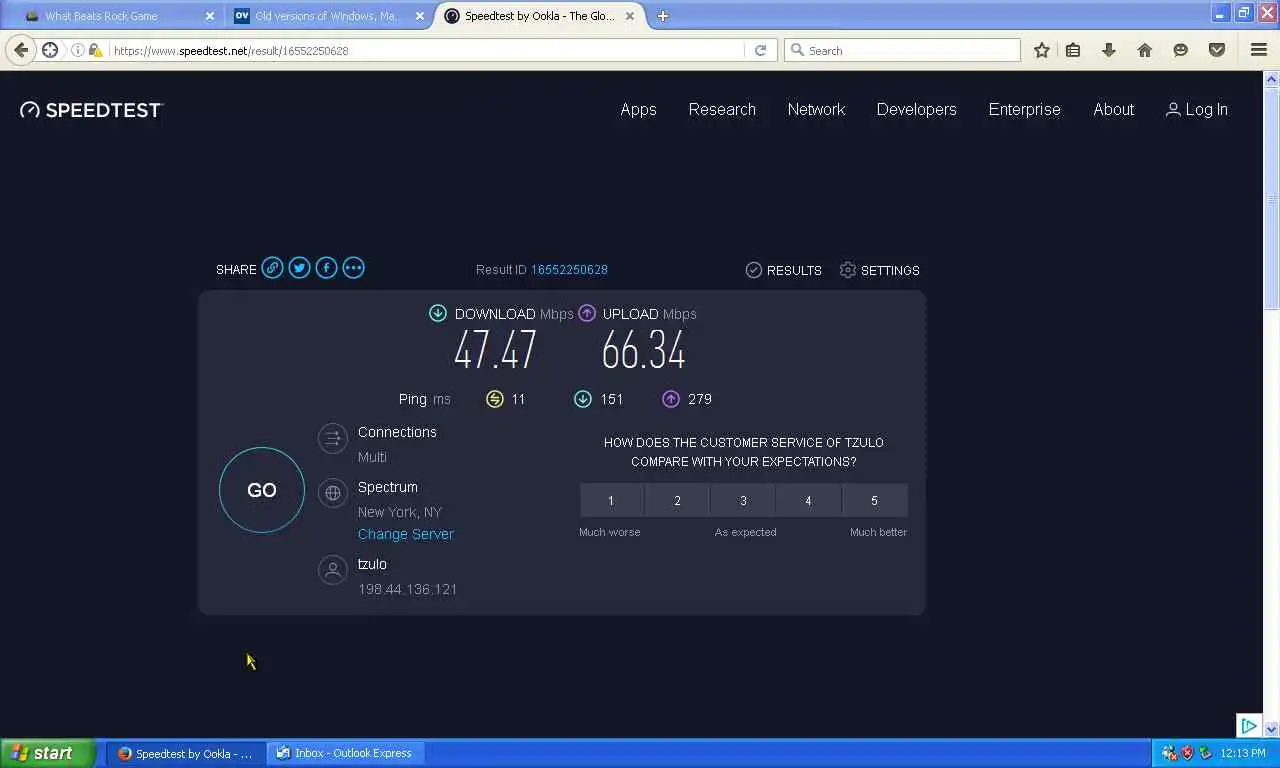1280x768 pixels.
Task: Click the 12:13 PM system clock
Action: tap(1243, 753)
